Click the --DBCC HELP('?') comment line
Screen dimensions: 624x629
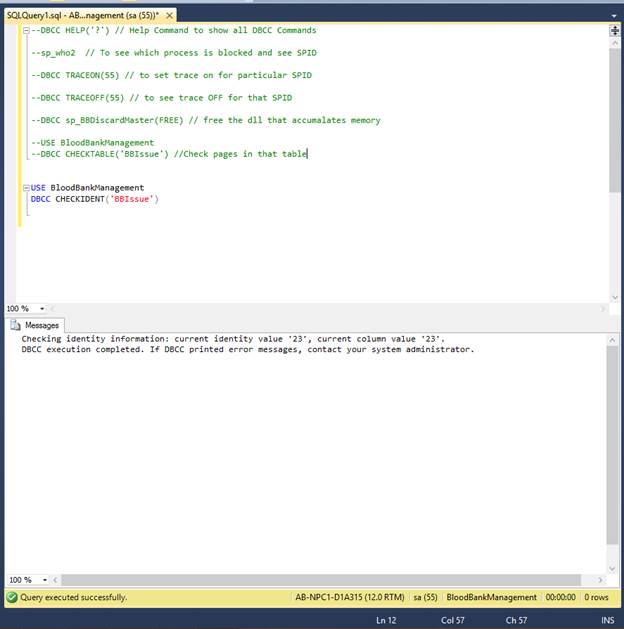(x=174, y=30)
